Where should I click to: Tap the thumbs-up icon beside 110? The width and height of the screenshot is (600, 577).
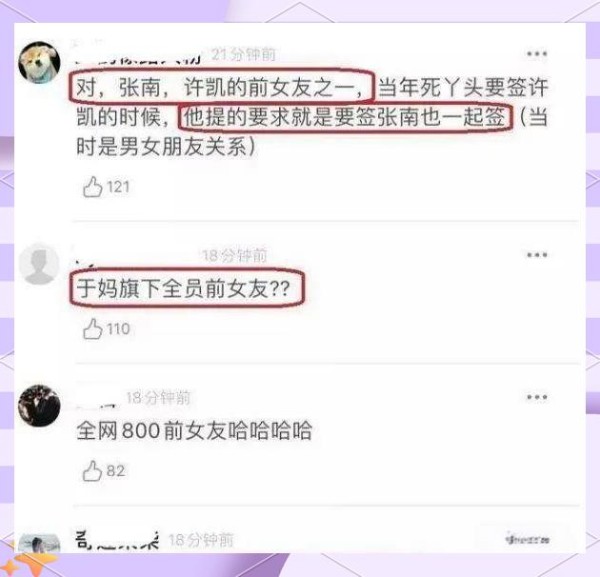tap(93, 329)
